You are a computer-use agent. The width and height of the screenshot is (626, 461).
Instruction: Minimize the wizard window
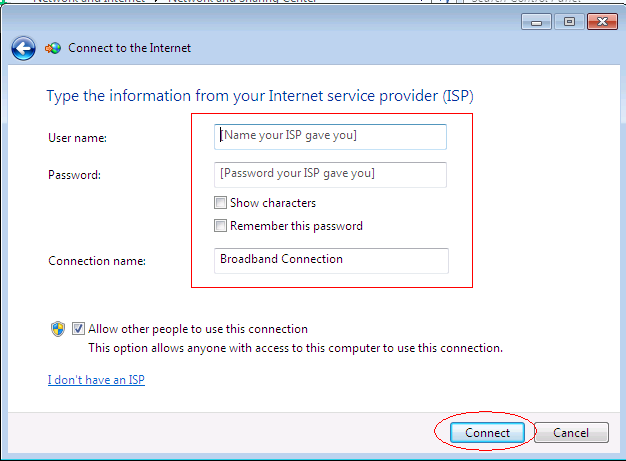pos(536,22)
